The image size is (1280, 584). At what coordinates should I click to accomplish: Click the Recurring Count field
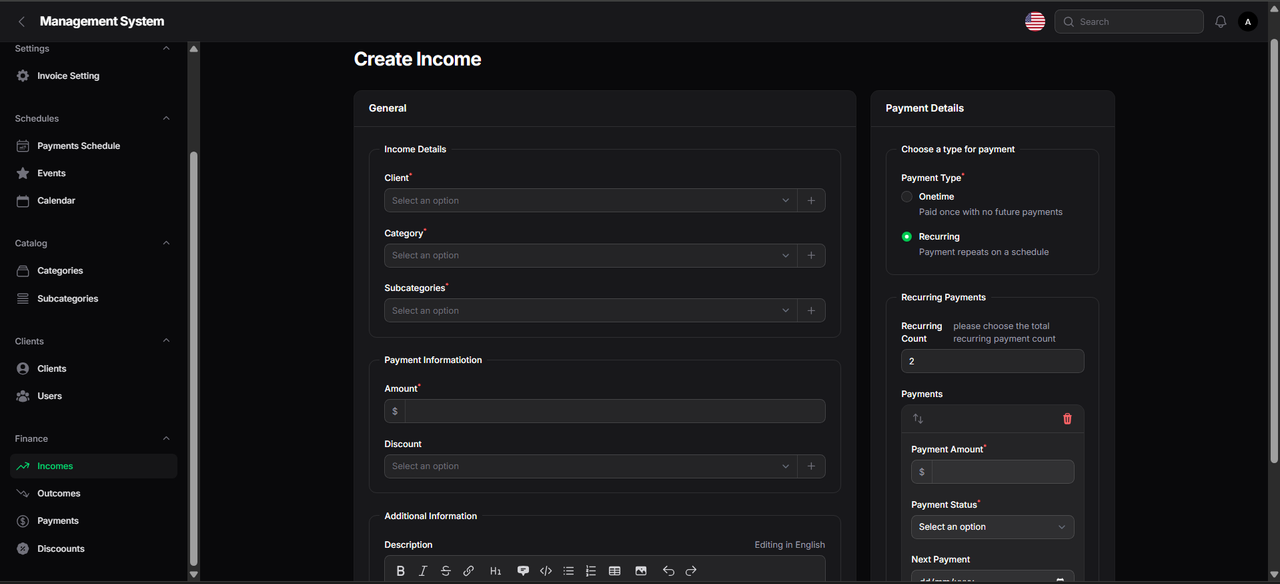click(992, 361)
